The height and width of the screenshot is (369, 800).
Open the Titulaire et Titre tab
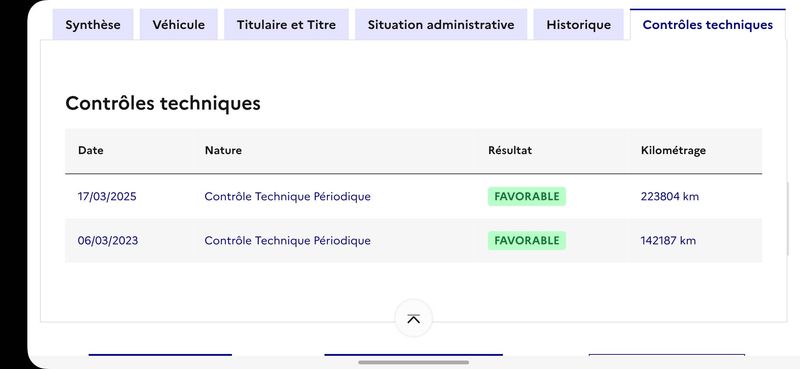tap(286, 24)
